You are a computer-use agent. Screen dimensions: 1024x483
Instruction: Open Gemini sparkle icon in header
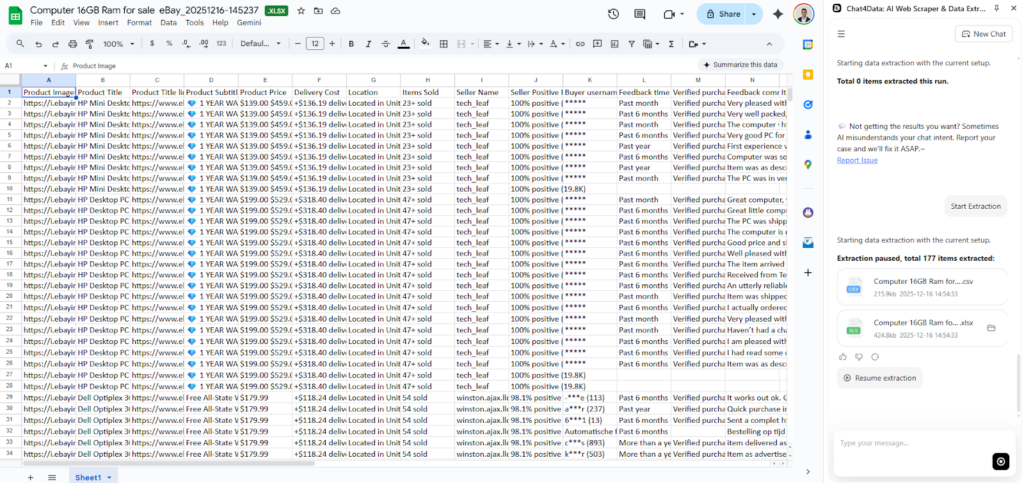coord(778,14)
